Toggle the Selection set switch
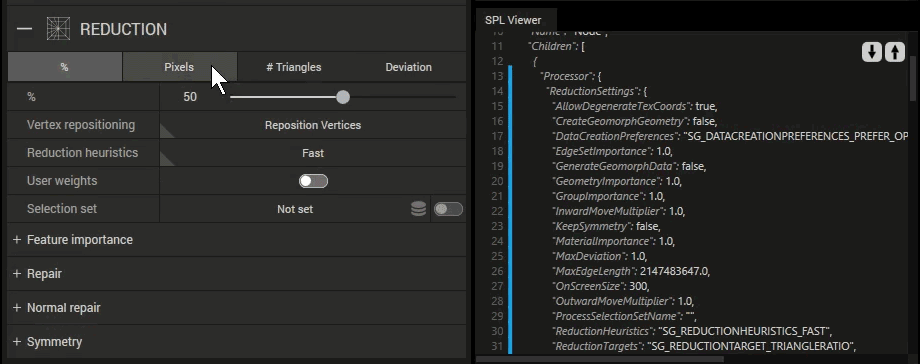The image size is (920, 364). [448, 209]
